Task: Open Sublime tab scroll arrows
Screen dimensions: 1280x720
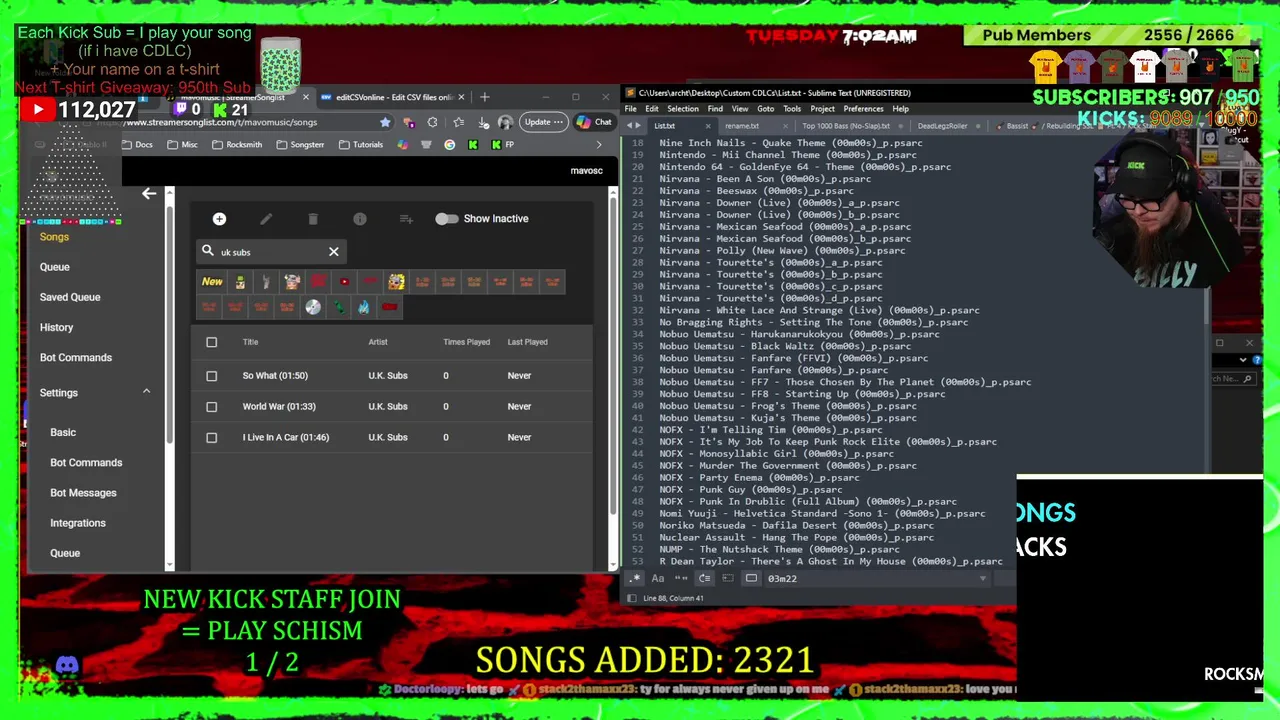Action: coord(633,126)
